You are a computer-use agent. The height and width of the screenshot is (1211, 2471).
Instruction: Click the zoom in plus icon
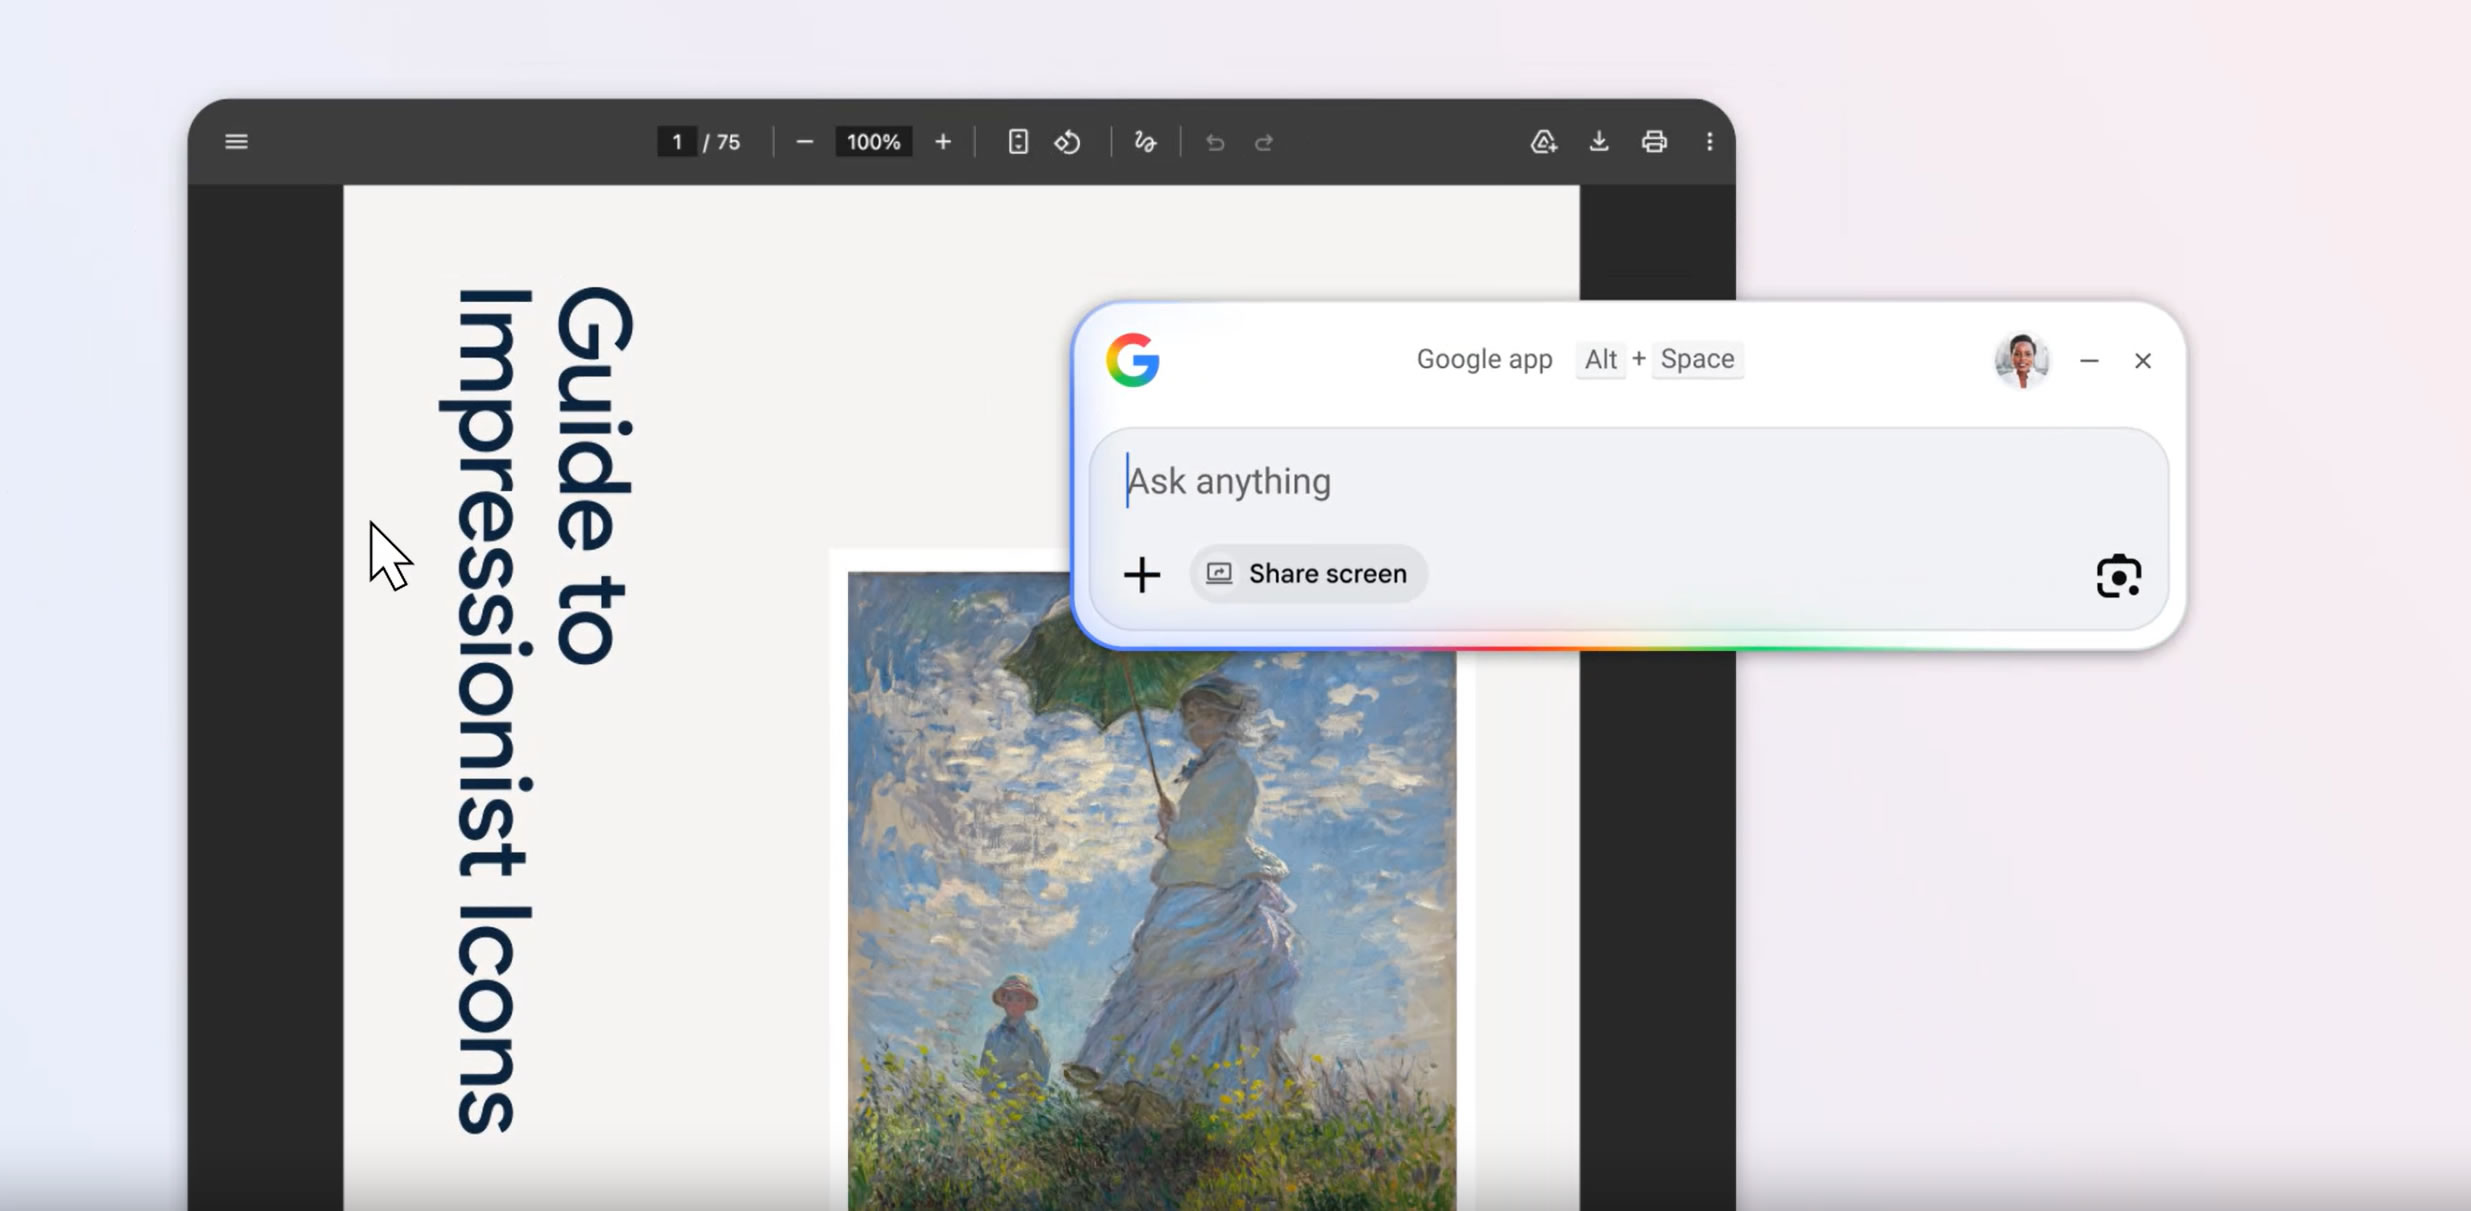coord(943,142)
